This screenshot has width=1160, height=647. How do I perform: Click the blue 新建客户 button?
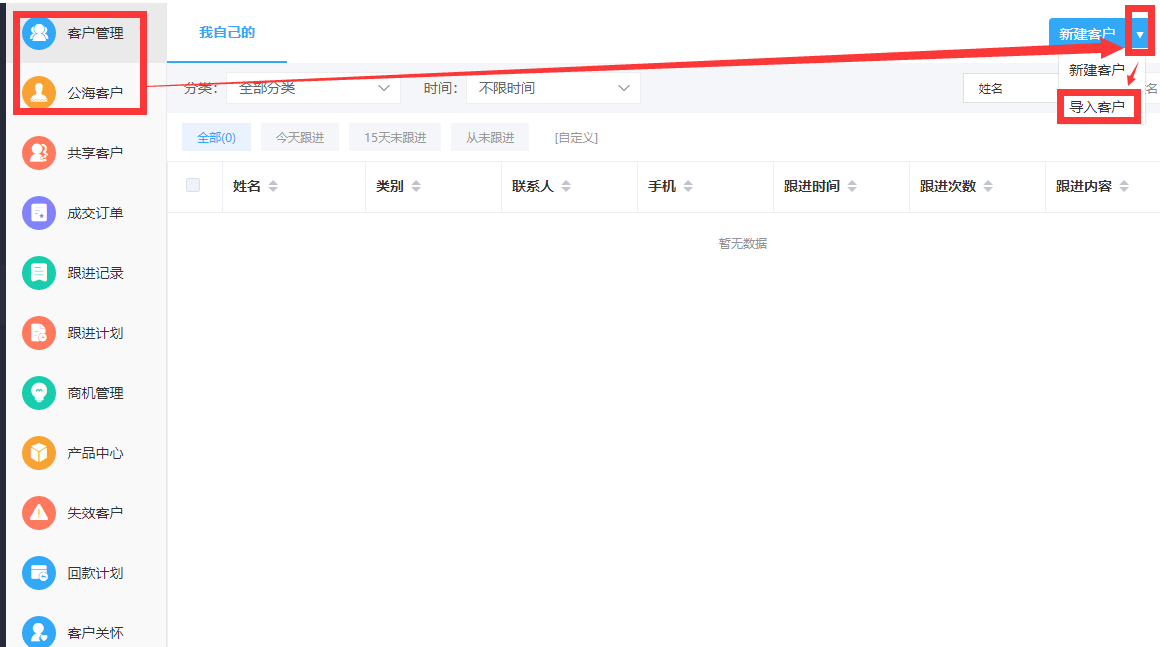pos(1088,34)
